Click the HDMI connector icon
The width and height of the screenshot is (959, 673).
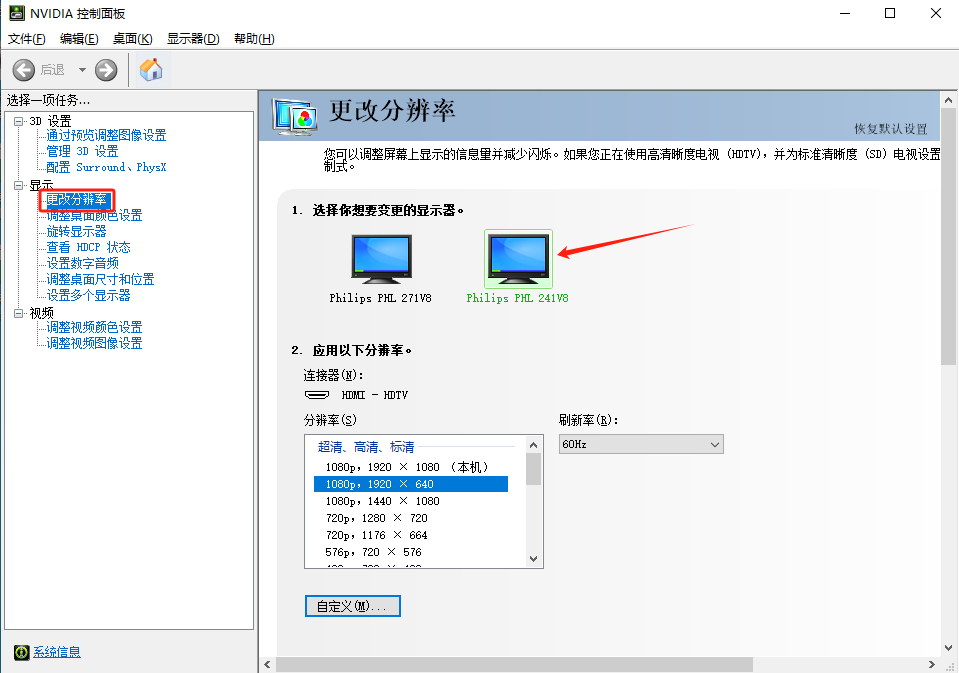coord(317,395)
